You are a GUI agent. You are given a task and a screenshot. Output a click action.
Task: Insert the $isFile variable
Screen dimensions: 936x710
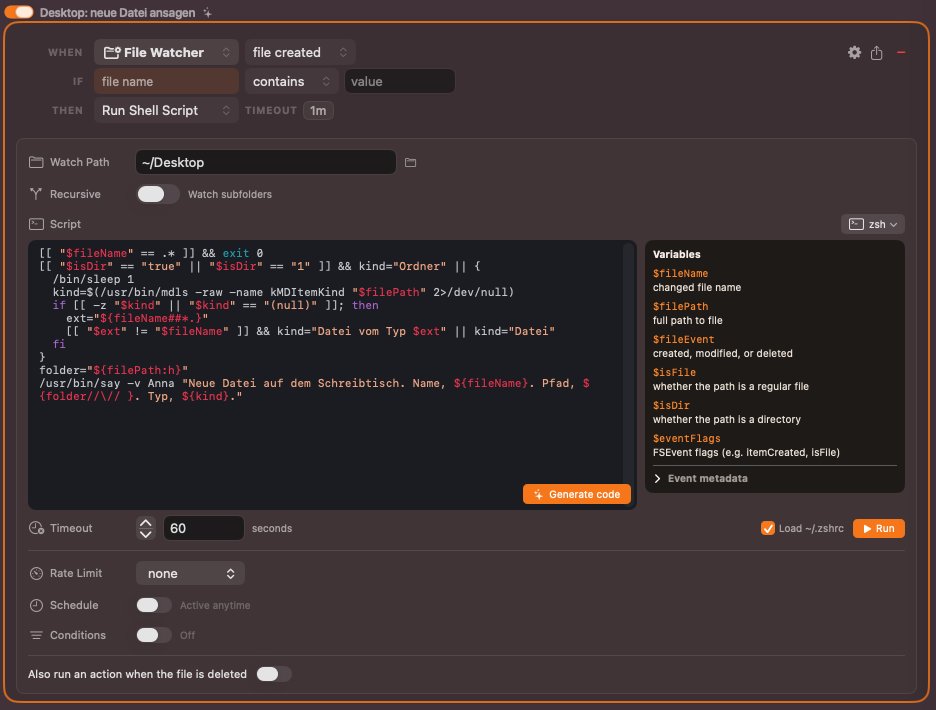pos(674,372)
